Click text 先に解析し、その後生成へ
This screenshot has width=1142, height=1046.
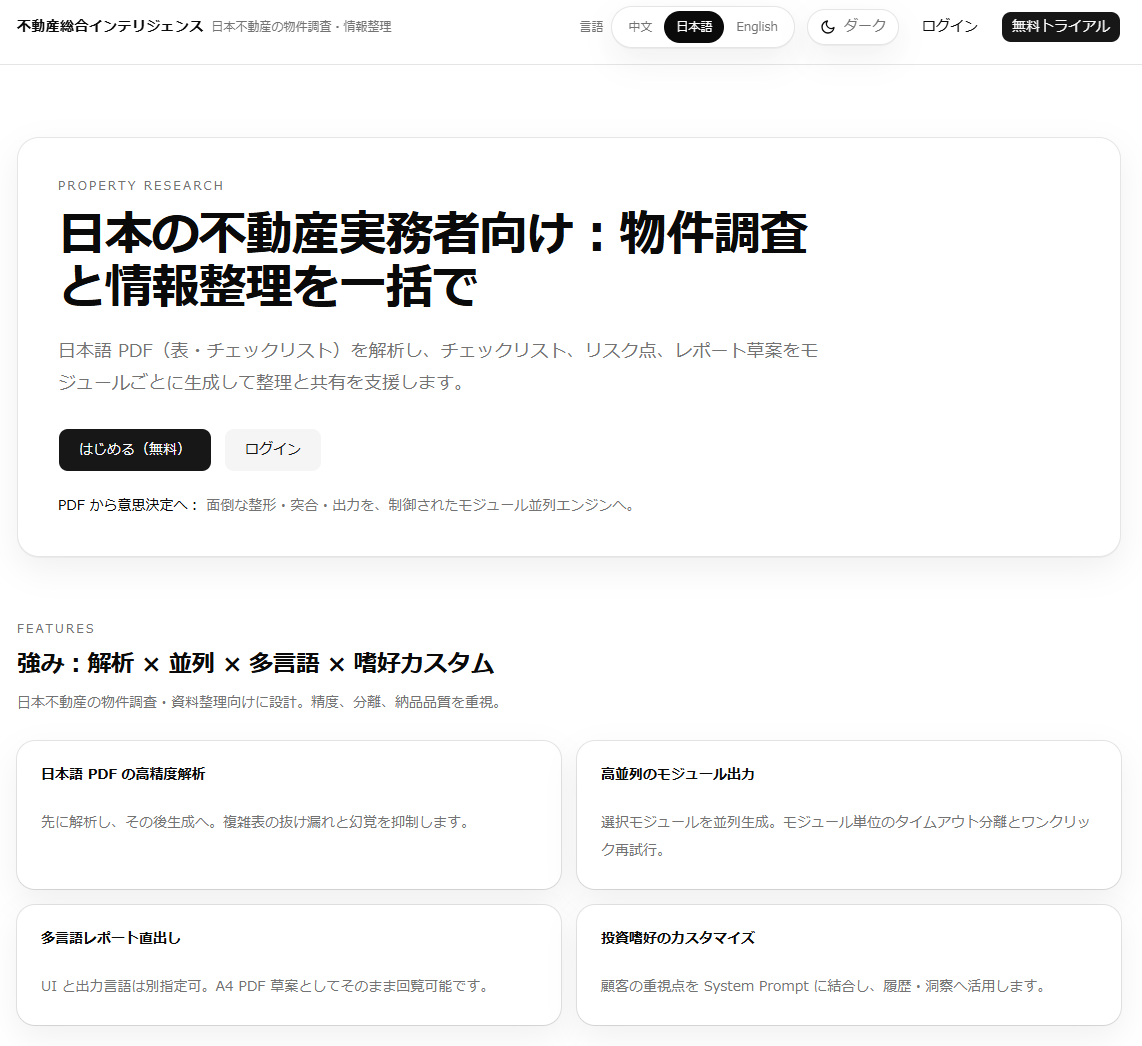click(x=255, y=822)
